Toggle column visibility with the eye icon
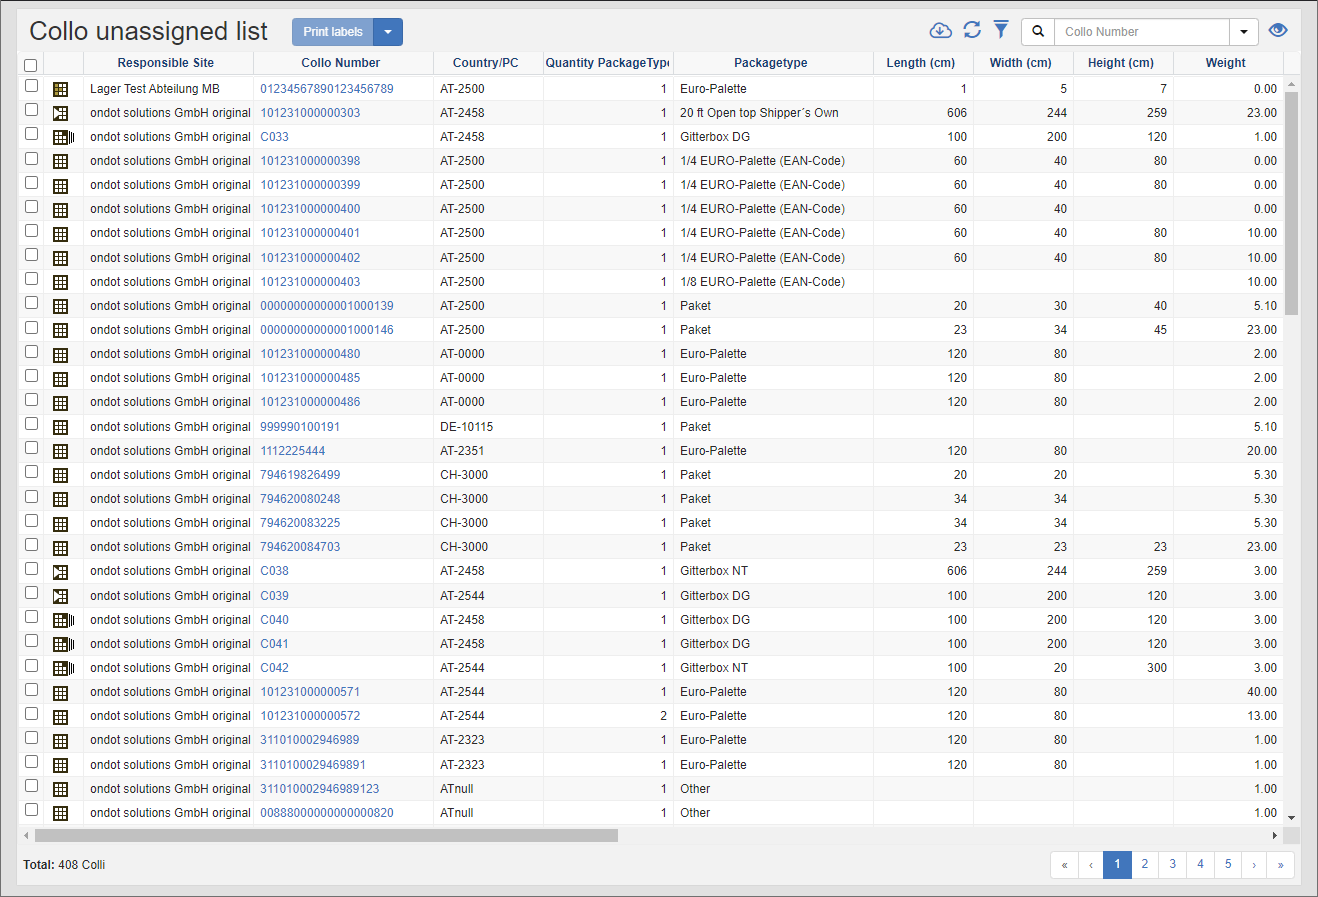1318x897 pixels. click(x=1278, y=31)
